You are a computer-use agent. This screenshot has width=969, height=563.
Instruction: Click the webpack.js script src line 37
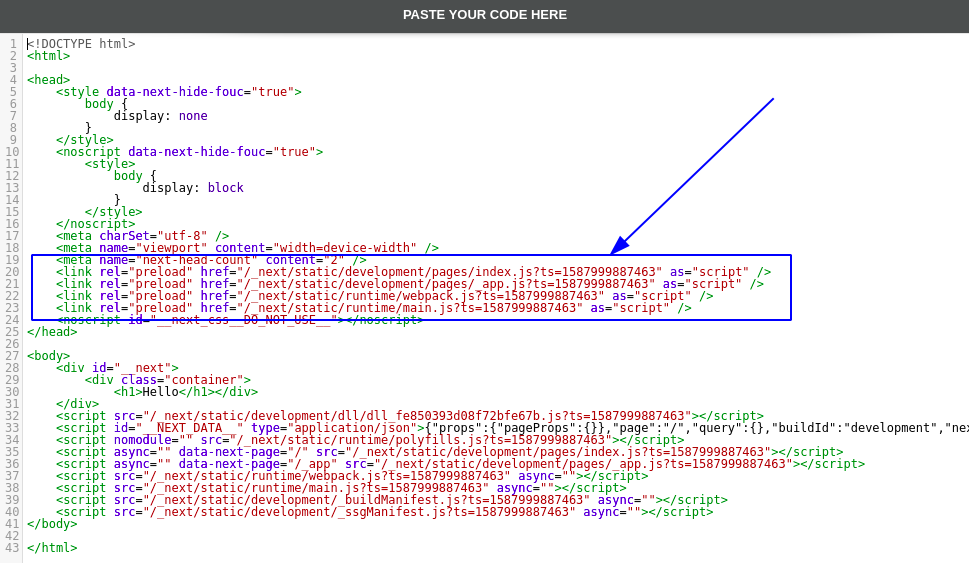tap(352, 476)
